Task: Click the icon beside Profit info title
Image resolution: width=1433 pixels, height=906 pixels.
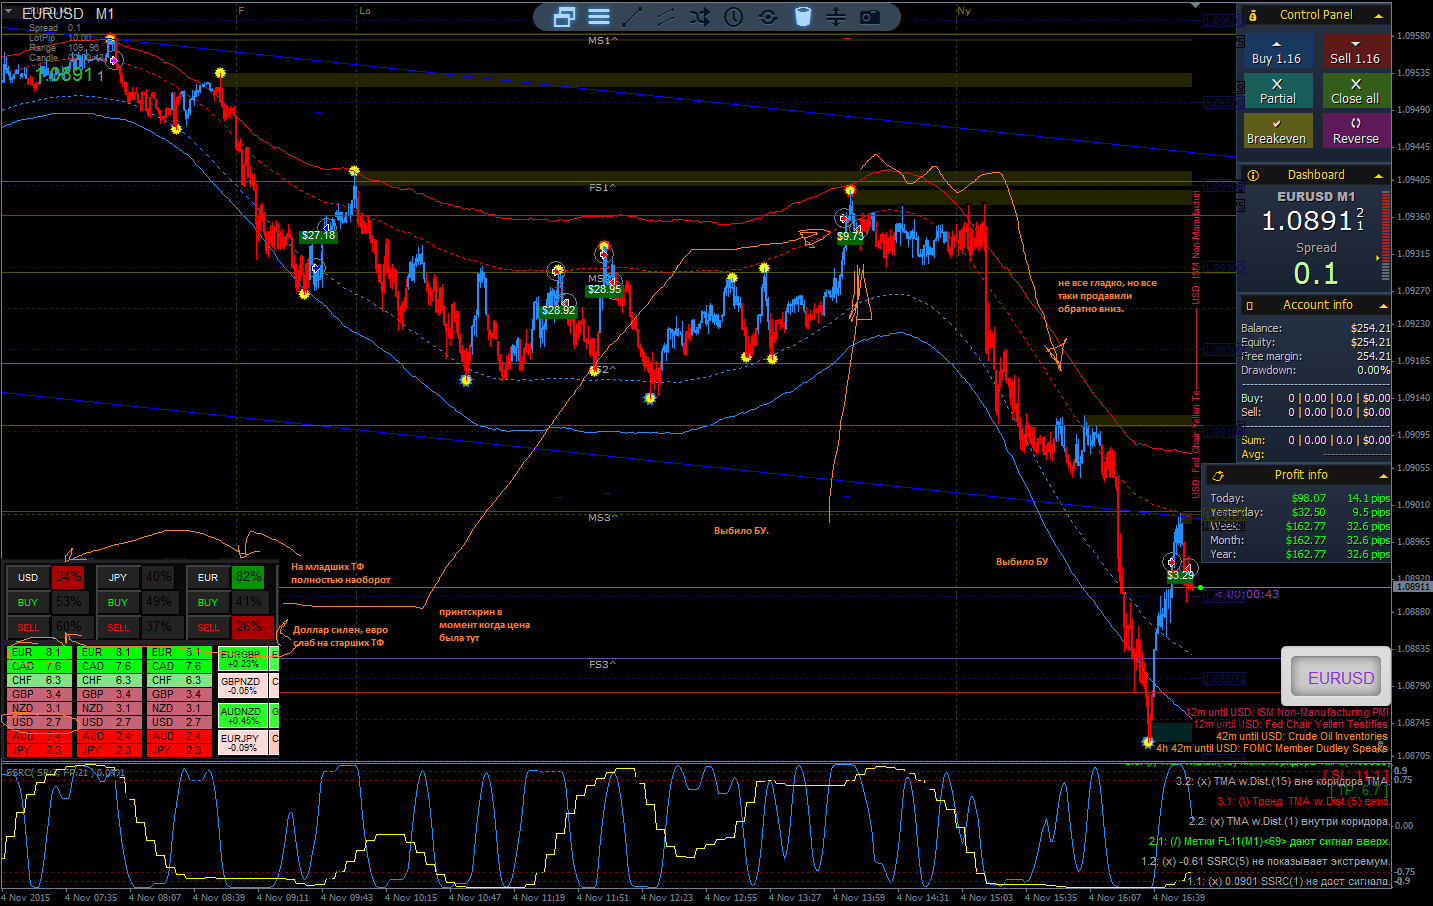Action: tap(1218, 475)
